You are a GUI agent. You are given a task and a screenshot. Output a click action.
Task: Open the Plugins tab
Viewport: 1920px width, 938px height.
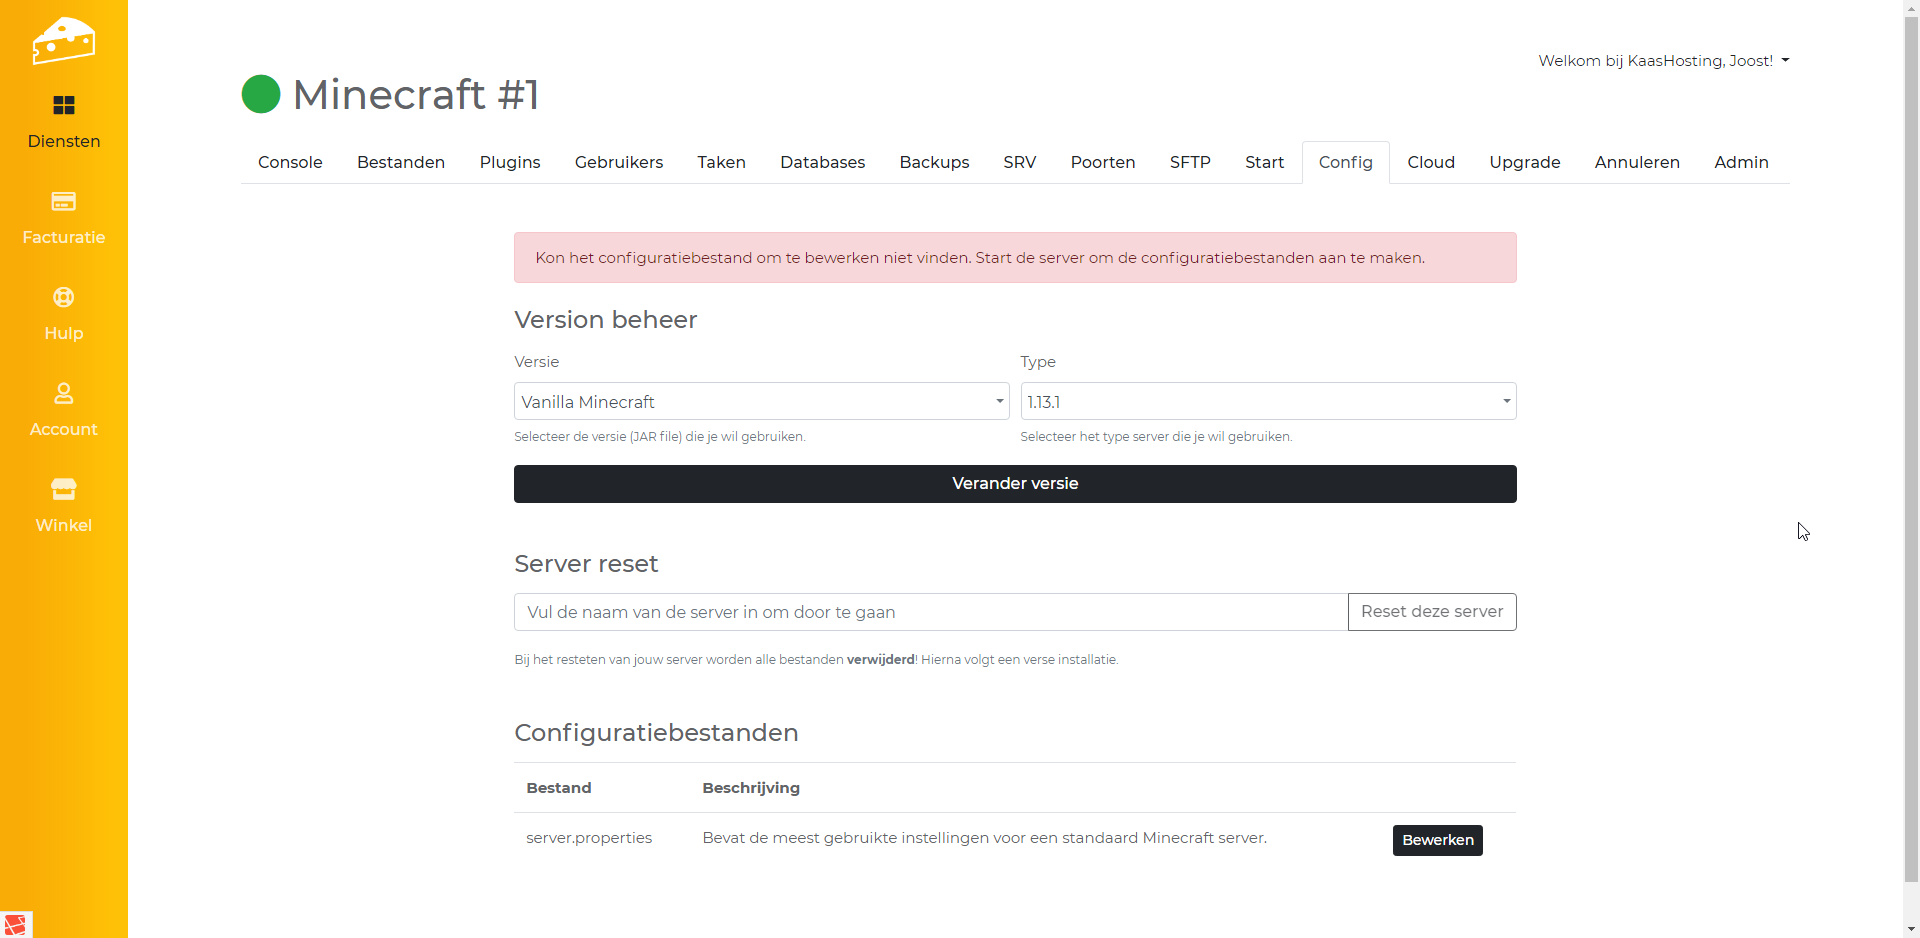[x=510, y=163]
